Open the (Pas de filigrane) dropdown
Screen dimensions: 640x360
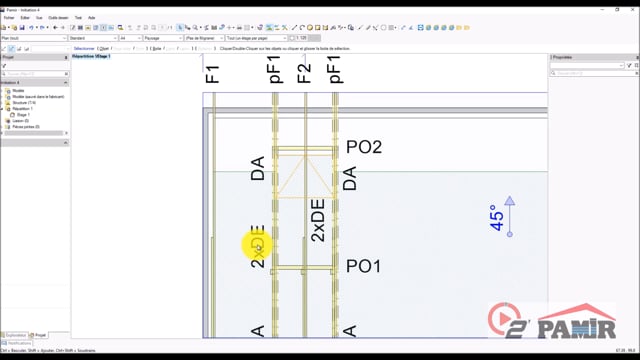point(204,38)
